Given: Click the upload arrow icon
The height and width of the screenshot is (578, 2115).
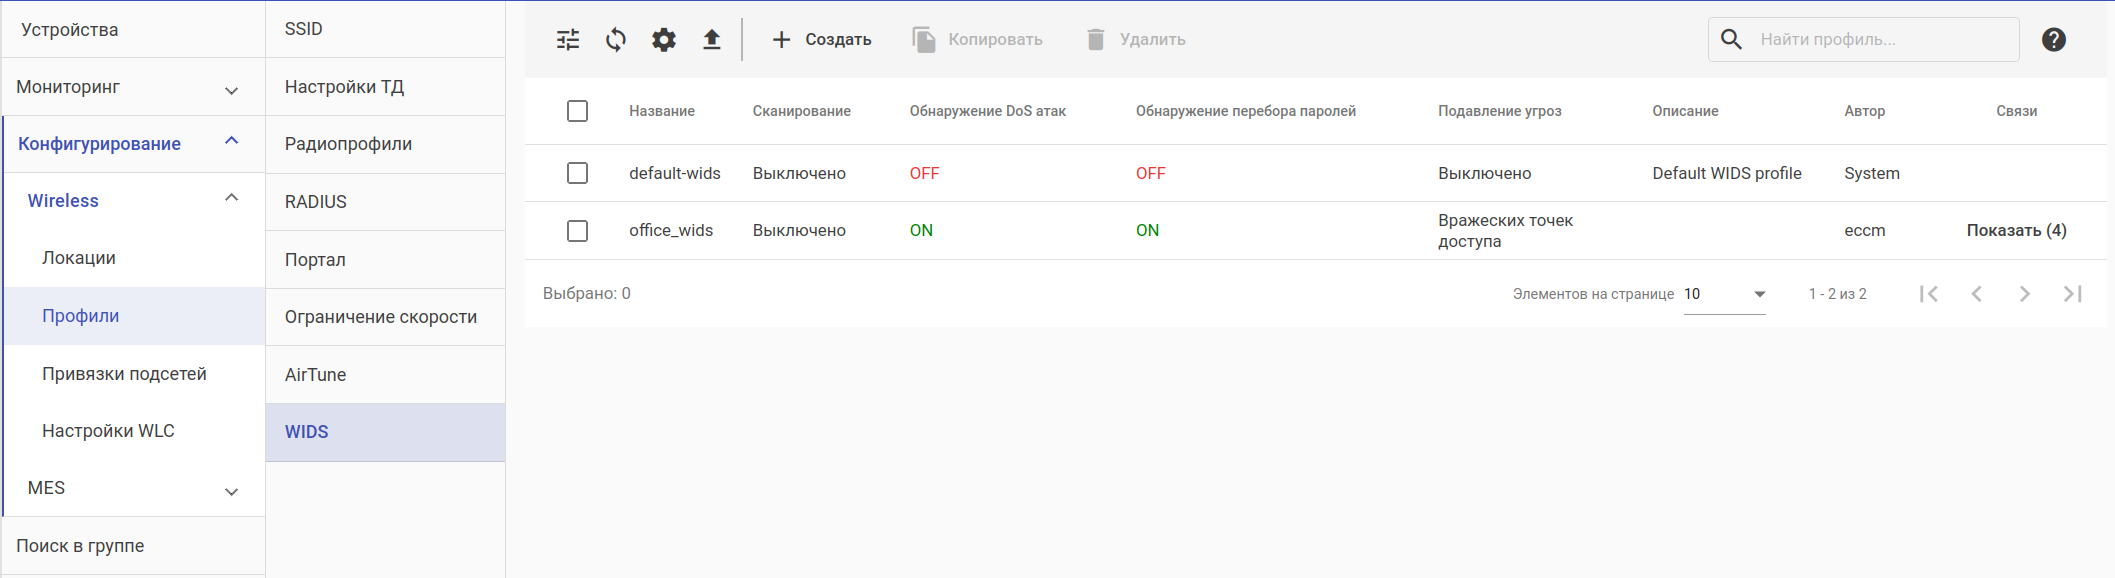Looking at the screenshot, I should (711, 40).
